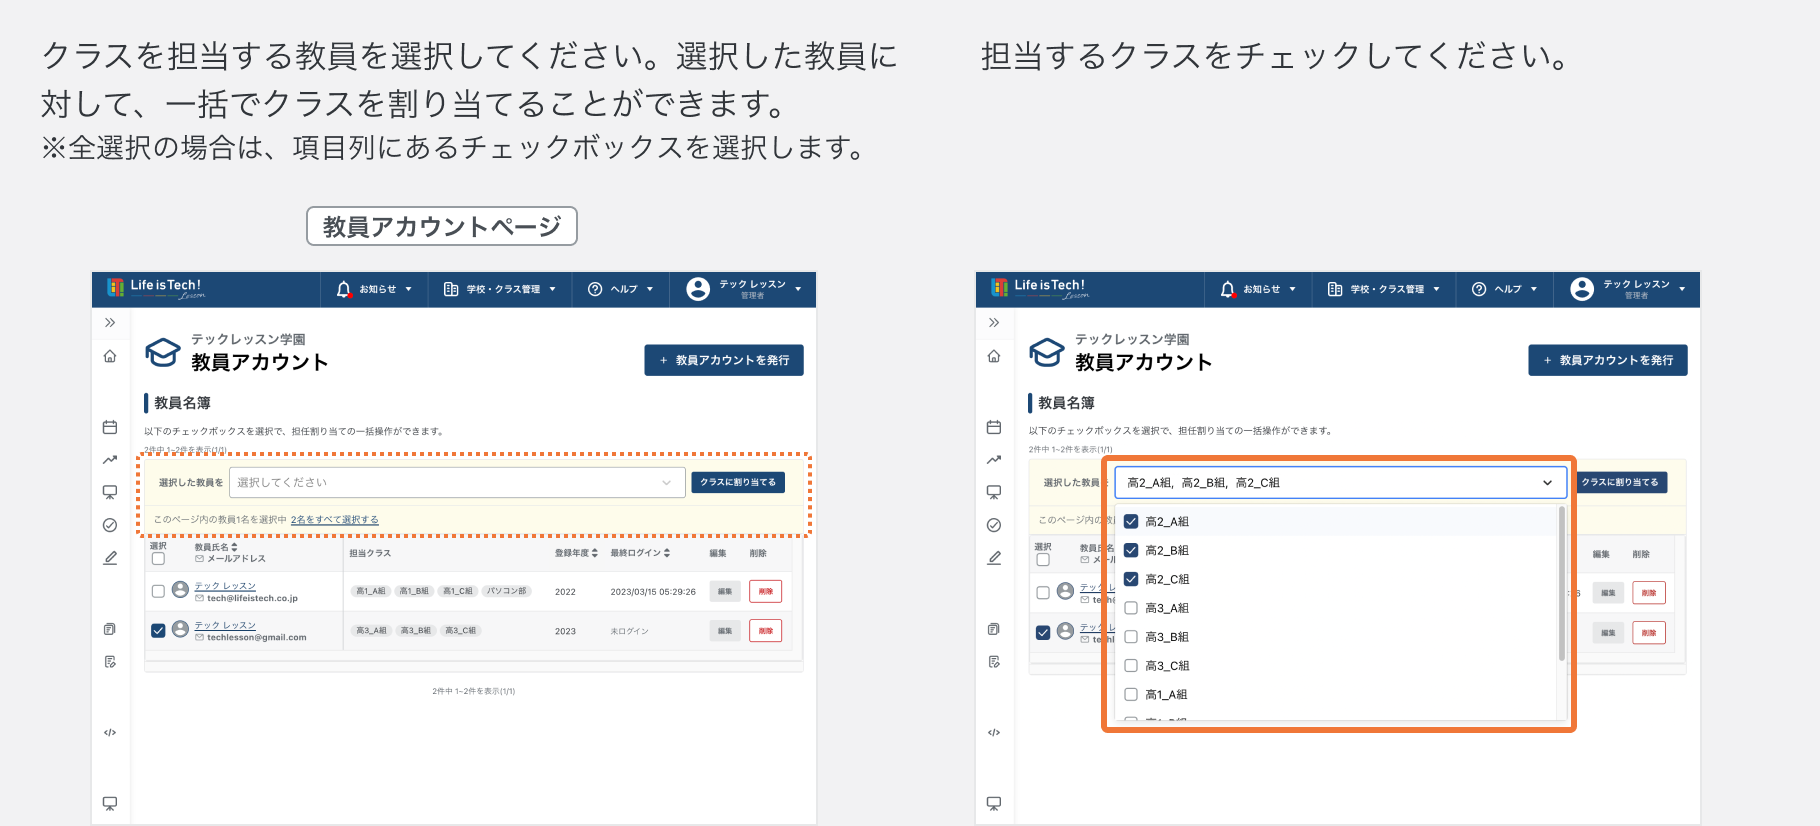
Task: Click the notification bell in the left screenshot header
Action: pyautogui.click(x=344, y=289)
